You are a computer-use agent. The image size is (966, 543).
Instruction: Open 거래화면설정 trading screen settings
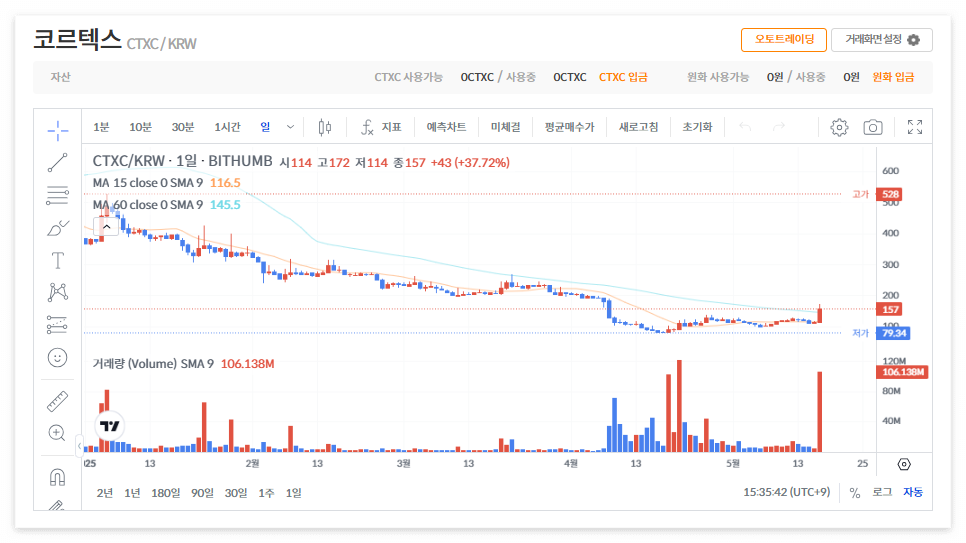click(882, 39)
